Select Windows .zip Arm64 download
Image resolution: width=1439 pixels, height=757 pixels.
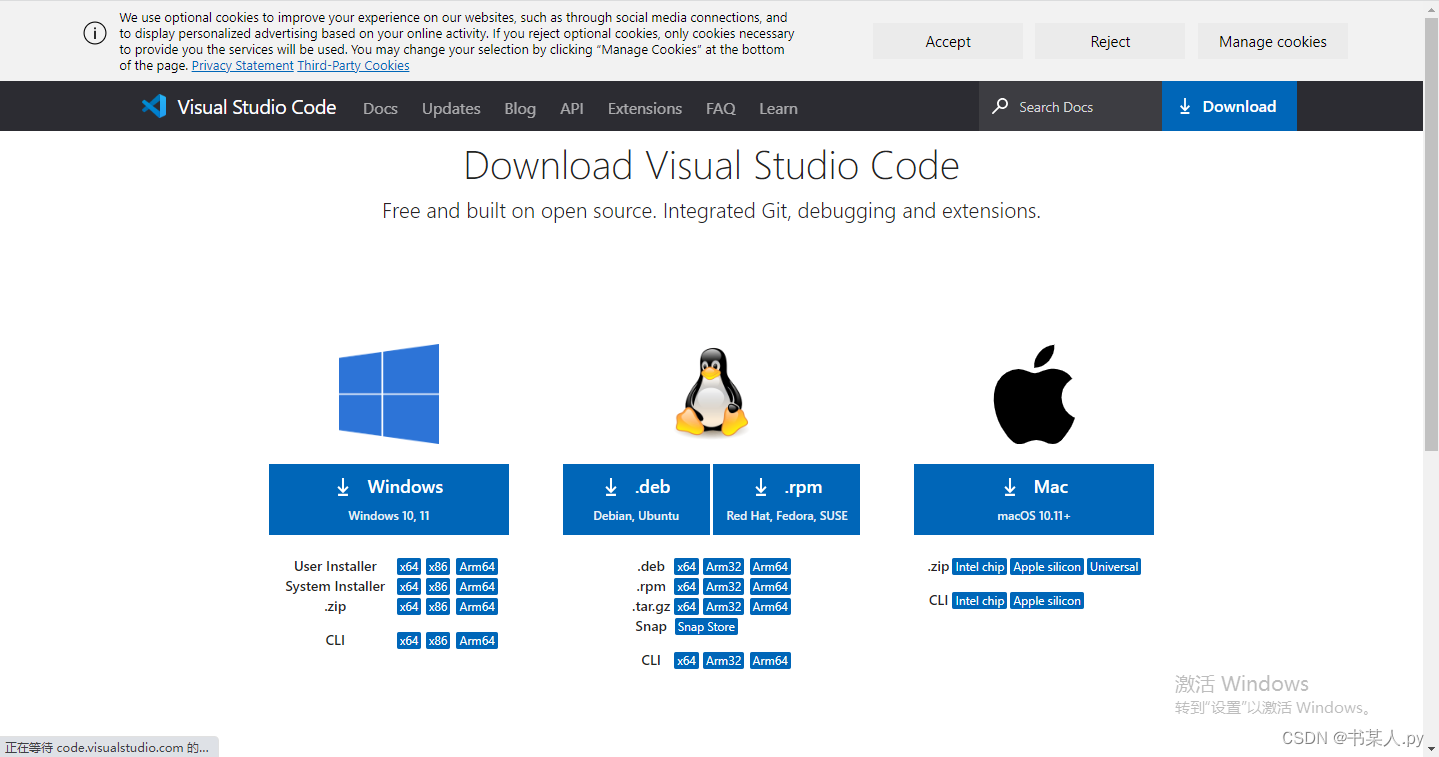(477, 607)
